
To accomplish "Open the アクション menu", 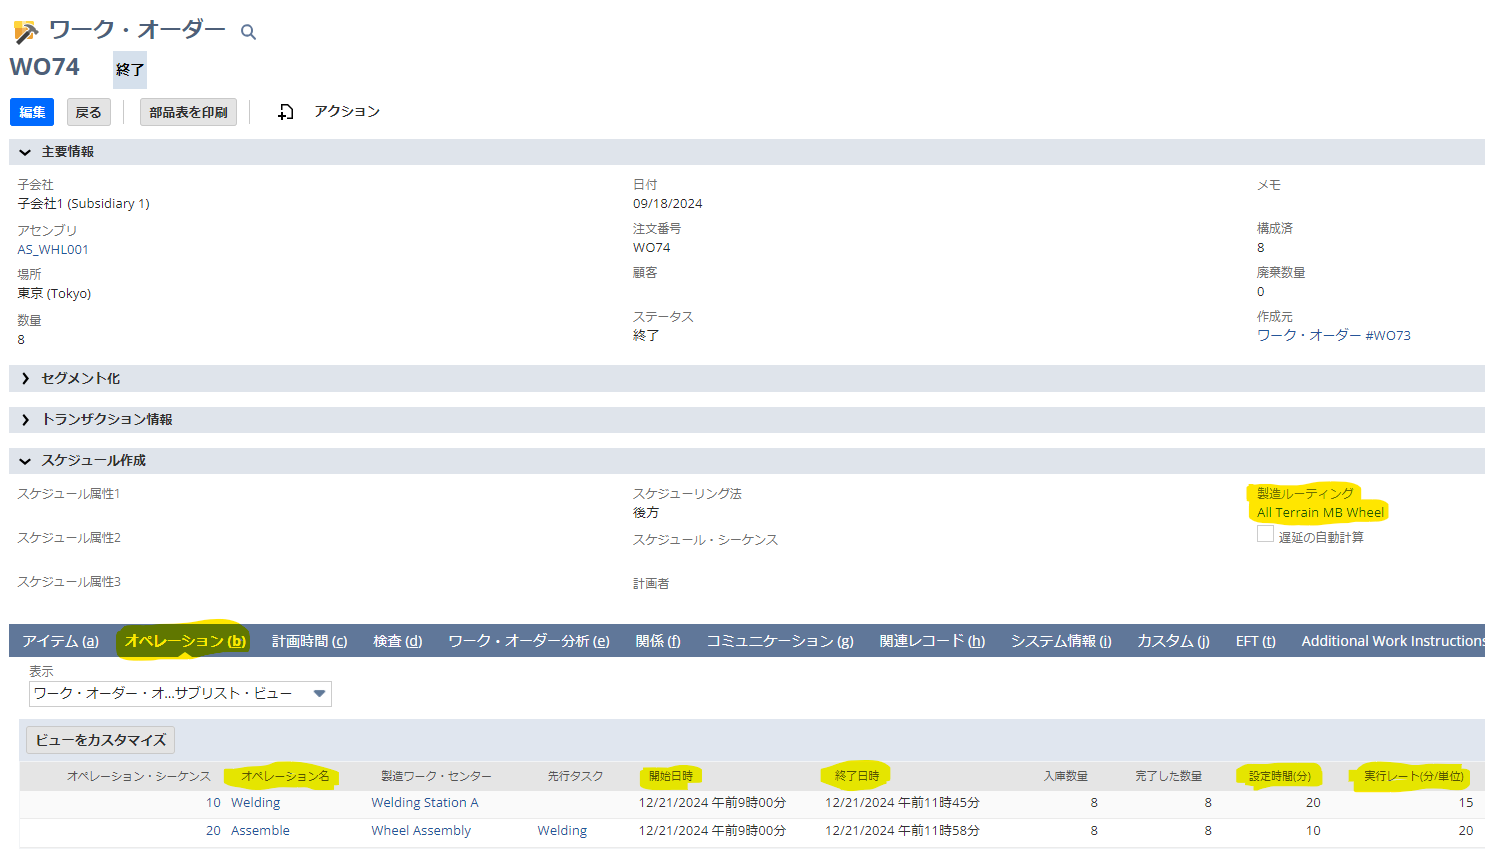I will [347, 111].
